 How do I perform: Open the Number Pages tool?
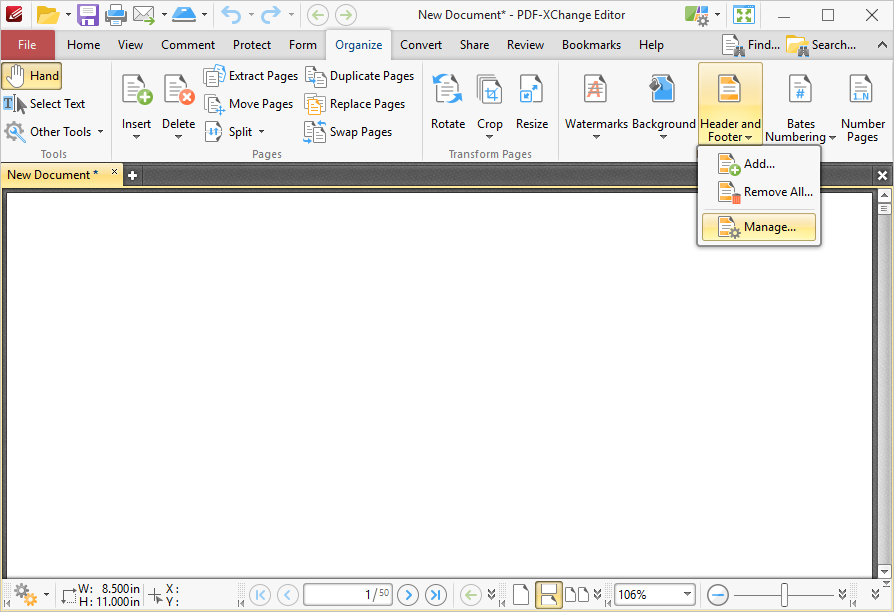(x=861, y=103)
